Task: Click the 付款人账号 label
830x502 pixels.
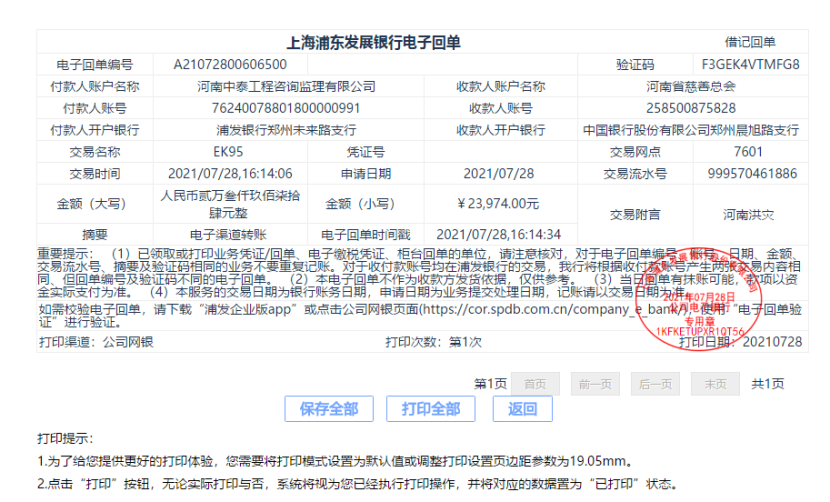Action: pos(95,108)
